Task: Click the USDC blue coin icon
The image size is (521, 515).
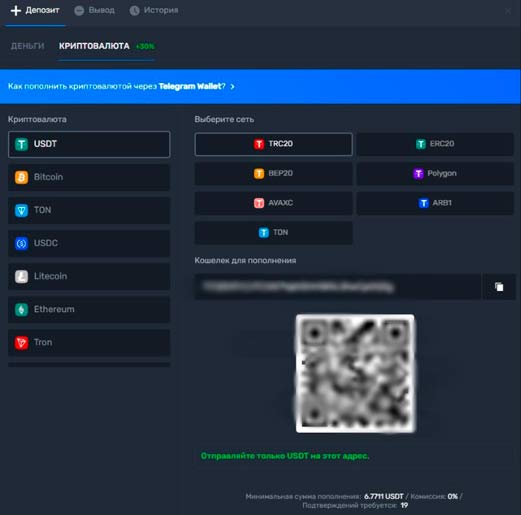Action: [21, 243]
